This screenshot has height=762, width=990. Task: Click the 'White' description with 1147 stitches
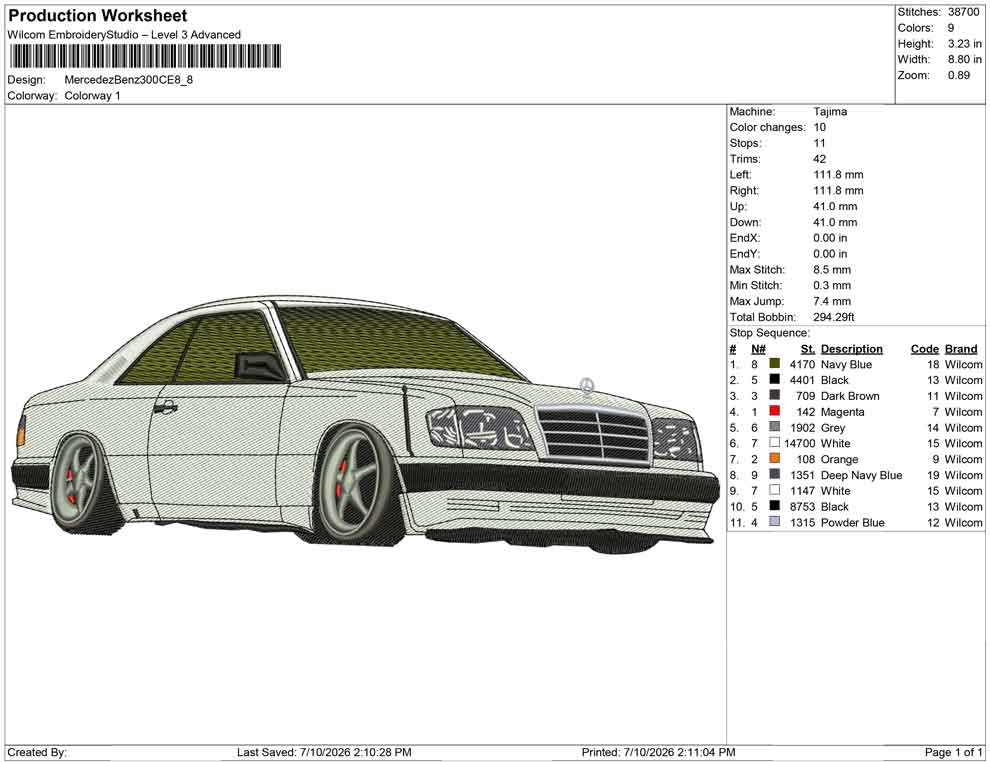click(835, 491)
